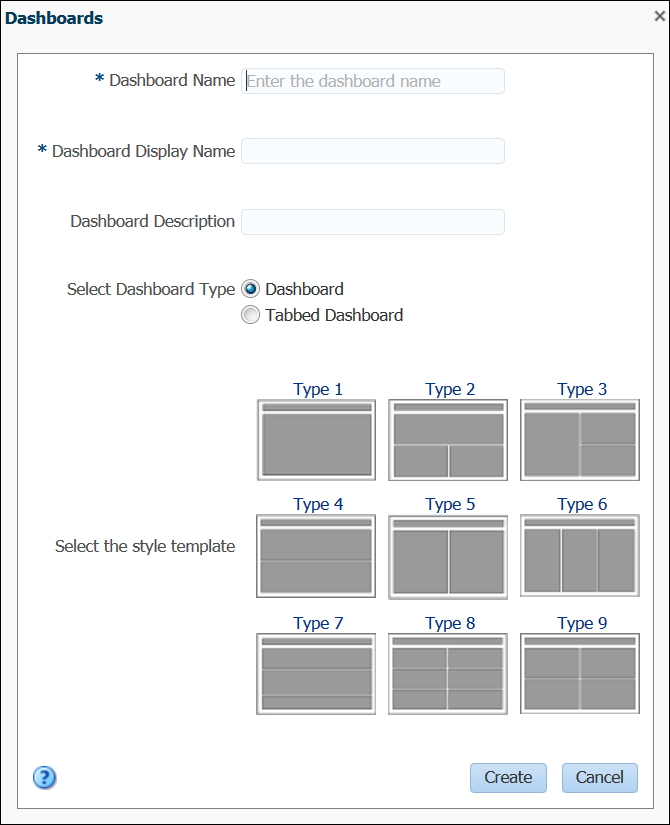Pick the Type 6 three-column template
Screen dimensions: 670x825
(580, 556)
